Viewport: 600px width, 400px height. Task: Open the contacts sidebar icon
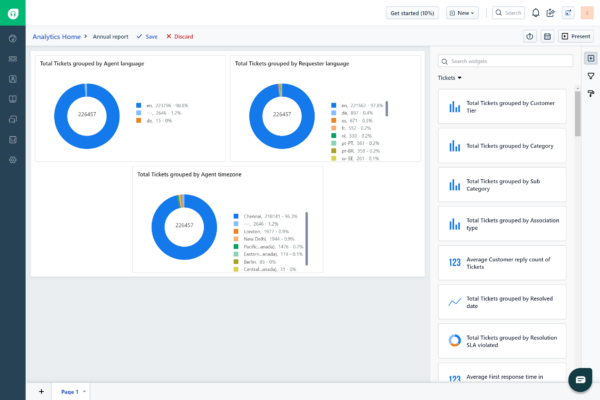point(13,79)
